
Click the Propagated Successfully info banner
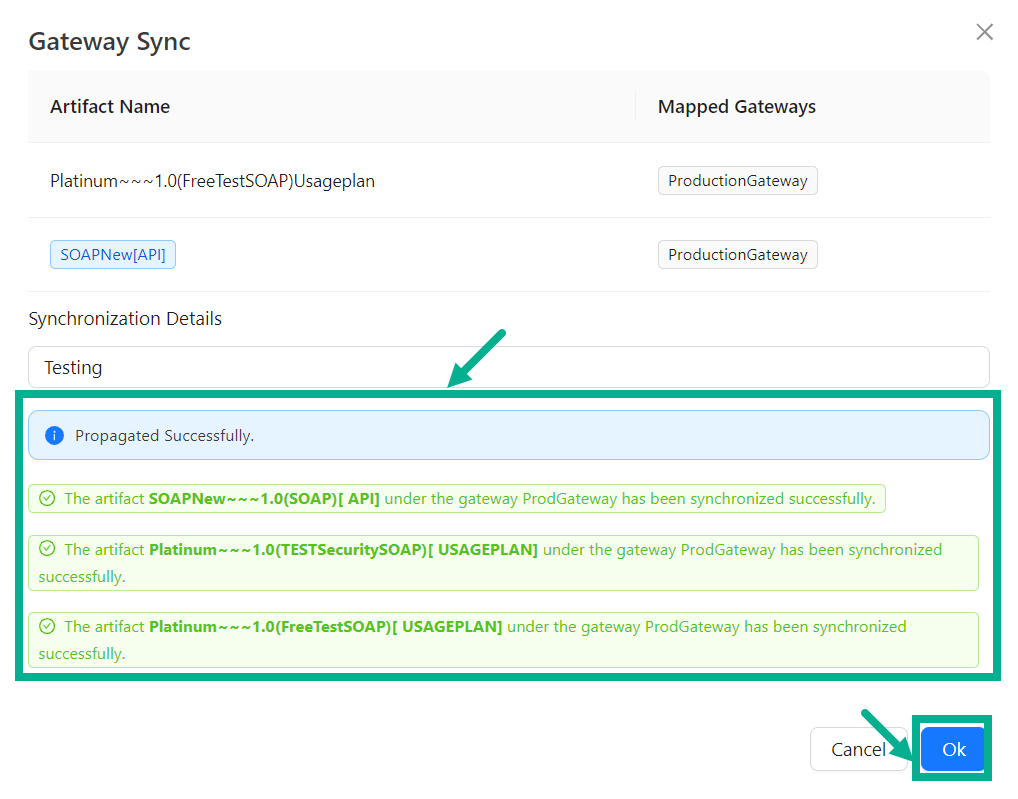coord(508,436)
